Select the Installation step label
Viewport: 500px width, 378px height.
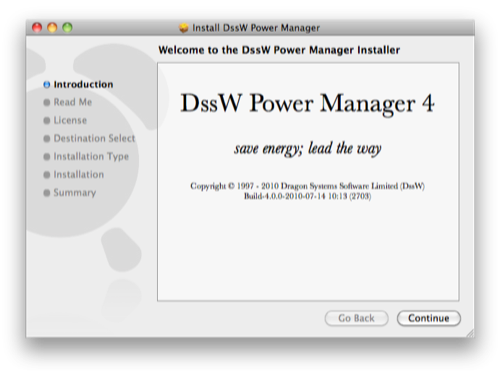79,174
